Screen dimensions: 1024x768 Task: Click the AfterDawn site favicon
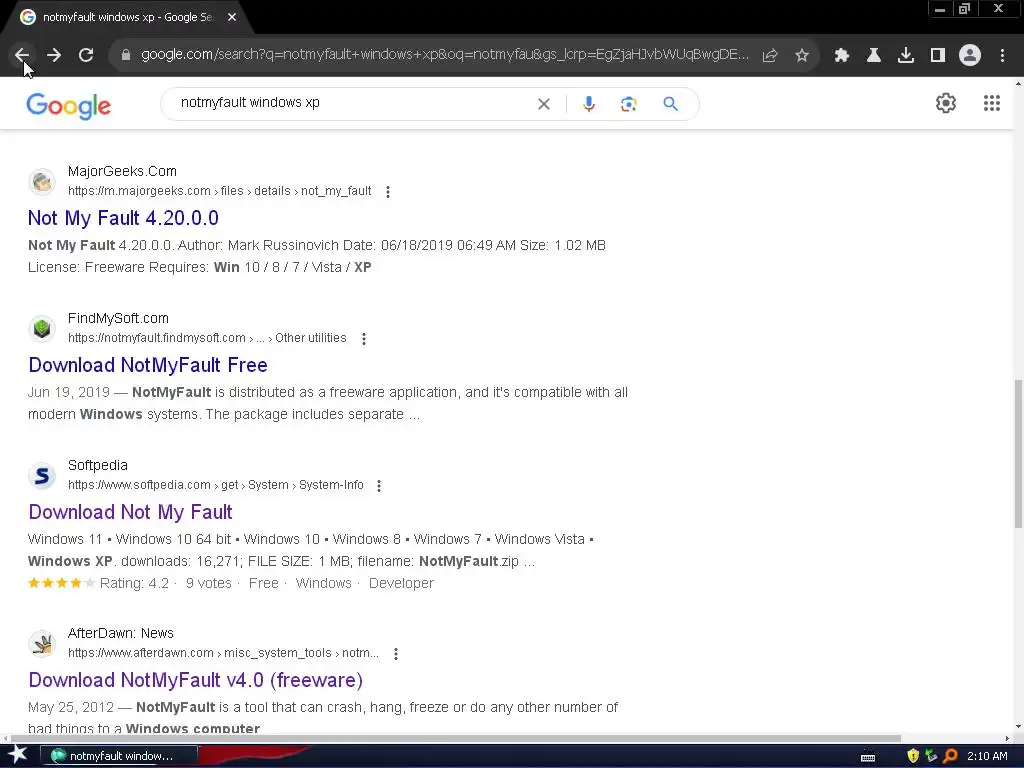click(42, 644)
